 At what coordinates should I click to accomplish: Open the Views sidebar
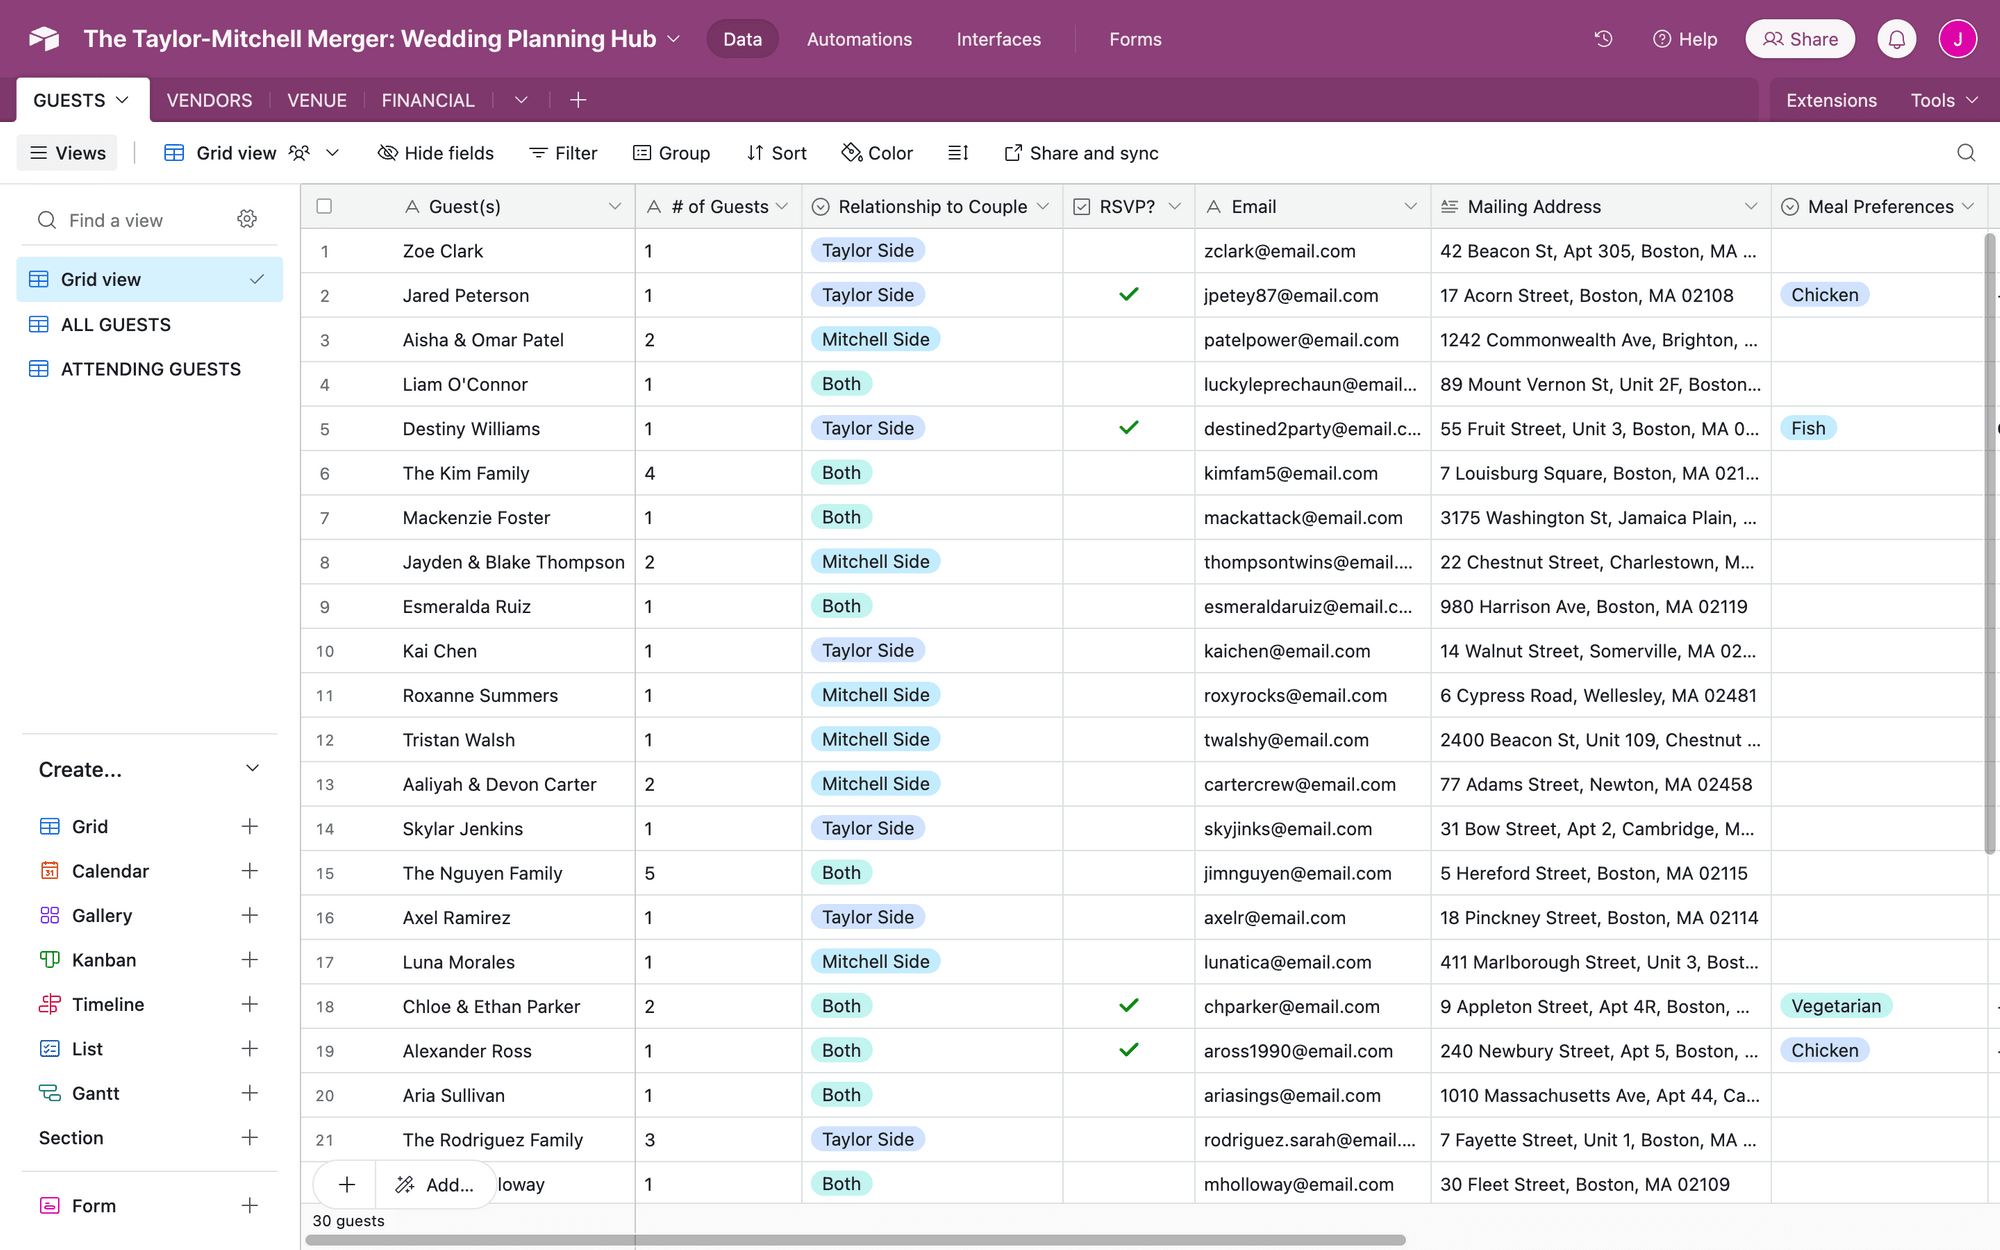tap(66, 152)
